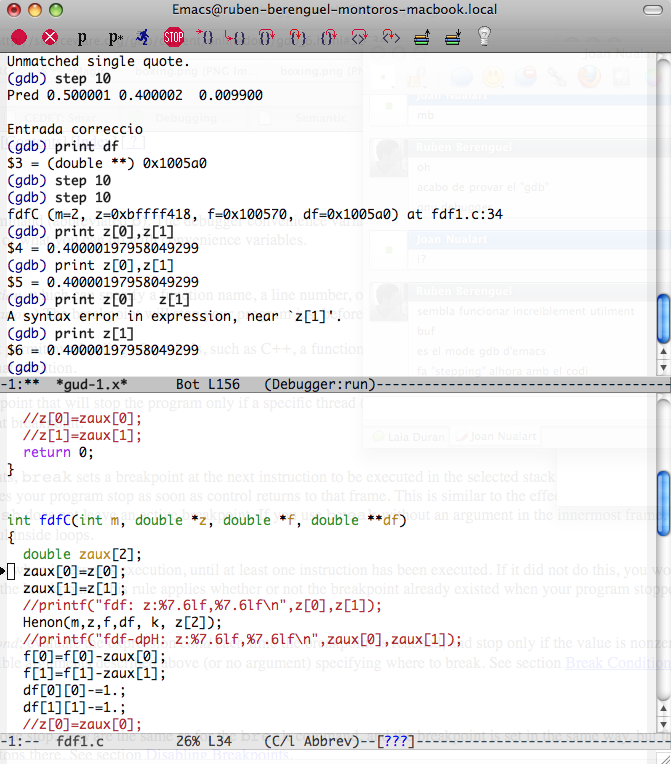Click the 'df[0][0]-=1.;' source line
The width and height of the screenshot is (671, 764).
coord(74,690)
